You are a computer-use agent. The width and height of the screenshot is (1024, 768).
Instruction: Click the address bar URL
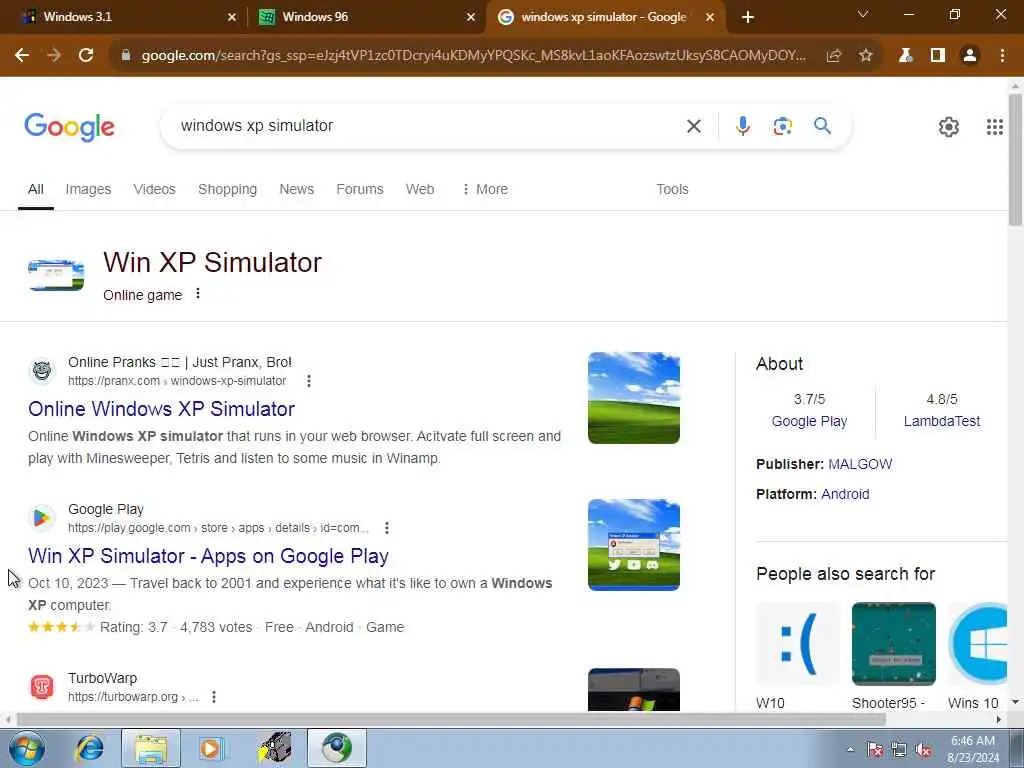473,56
